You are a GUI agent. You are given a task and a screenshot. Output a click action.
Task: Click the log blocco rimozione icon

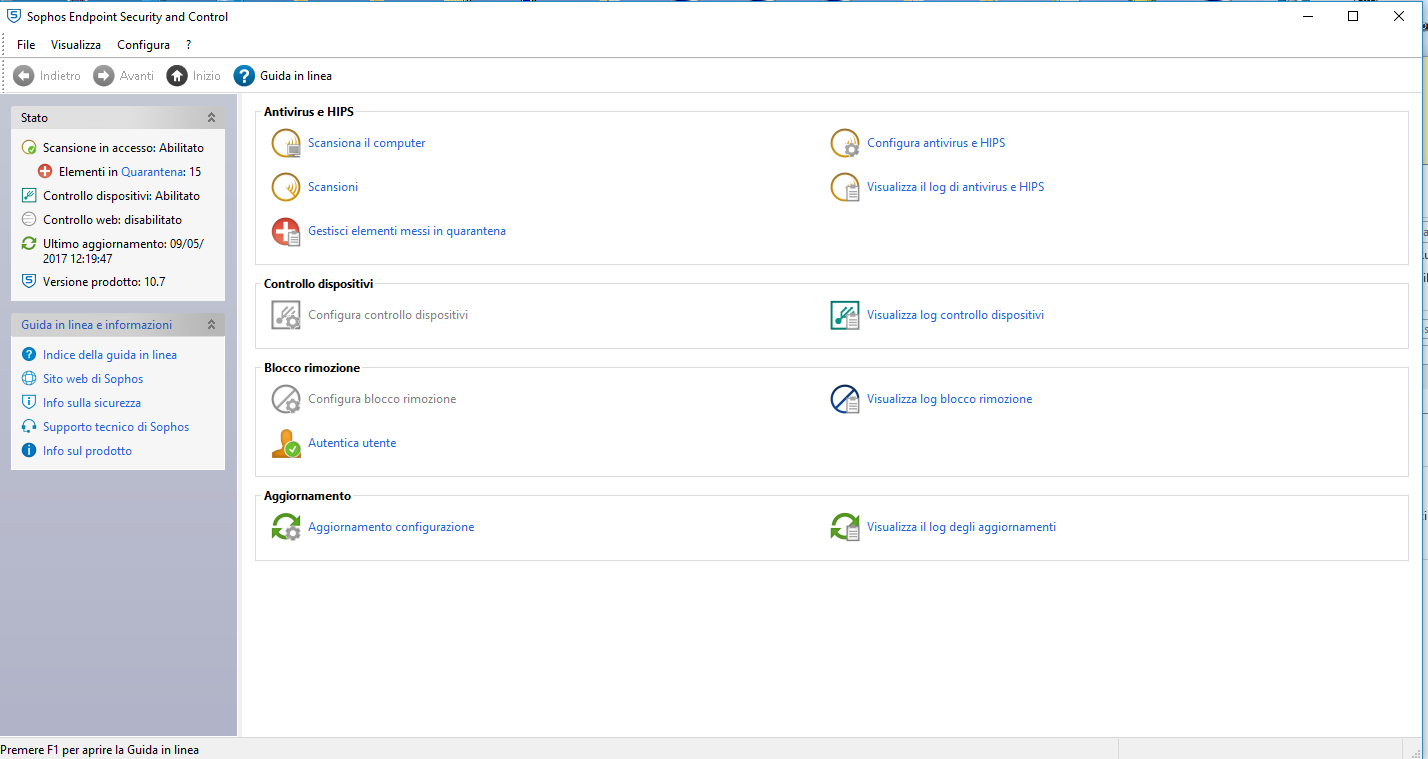point(845,399)
